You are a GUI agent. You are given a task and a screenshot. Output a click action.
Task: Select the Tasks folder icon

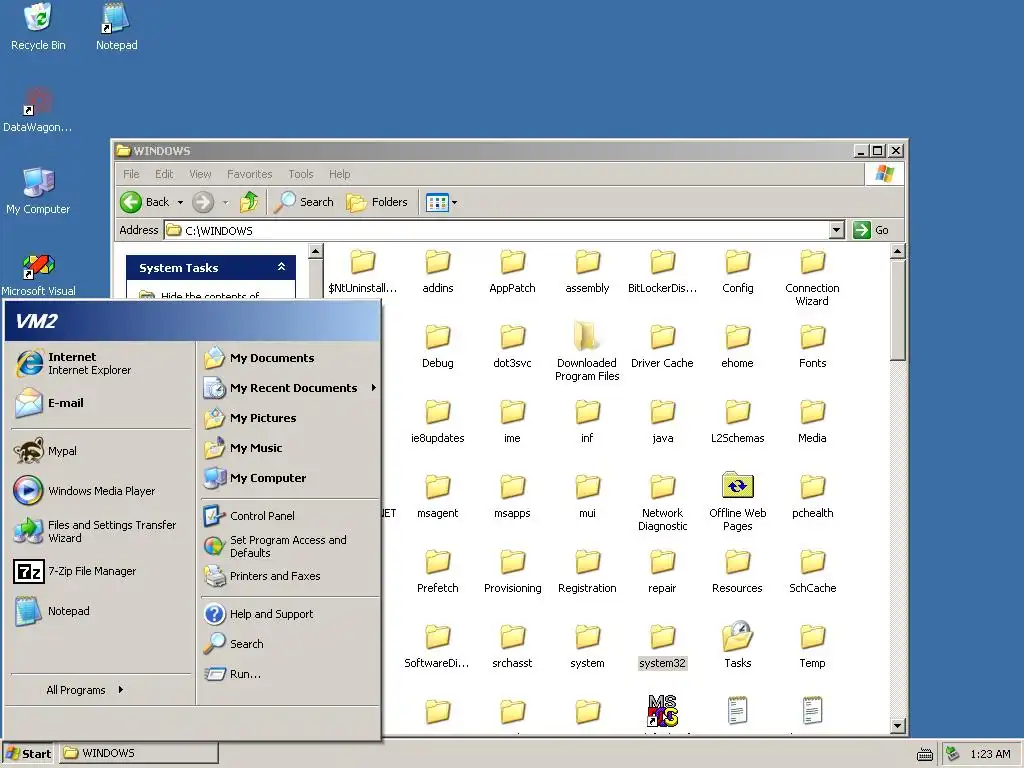(737, 645)
